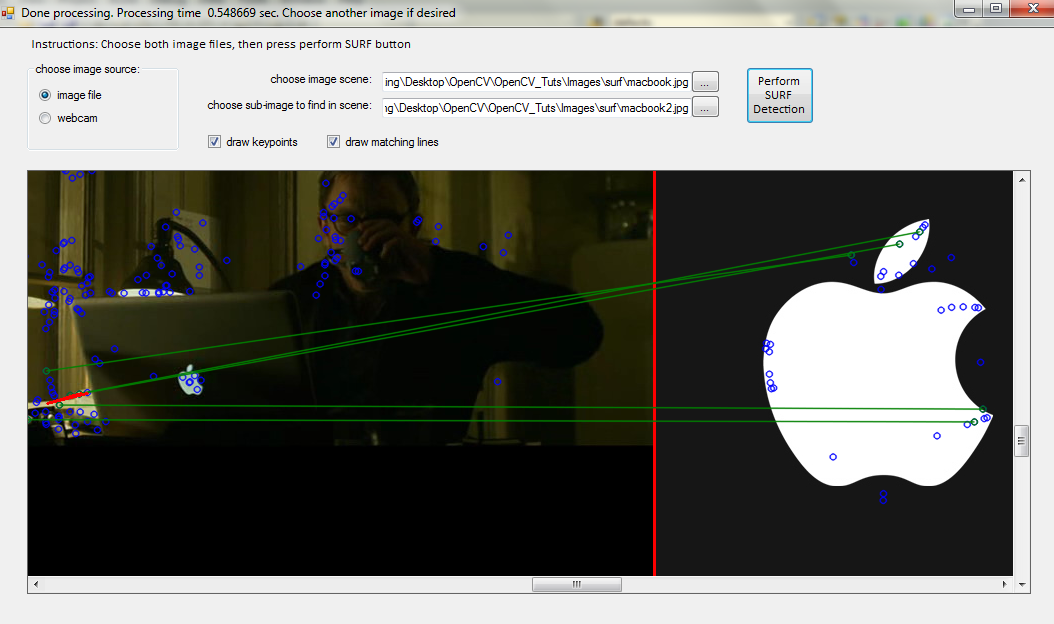Click the vertical scrollbar thumb
1054x624 pixels.
pos(1021,441)
